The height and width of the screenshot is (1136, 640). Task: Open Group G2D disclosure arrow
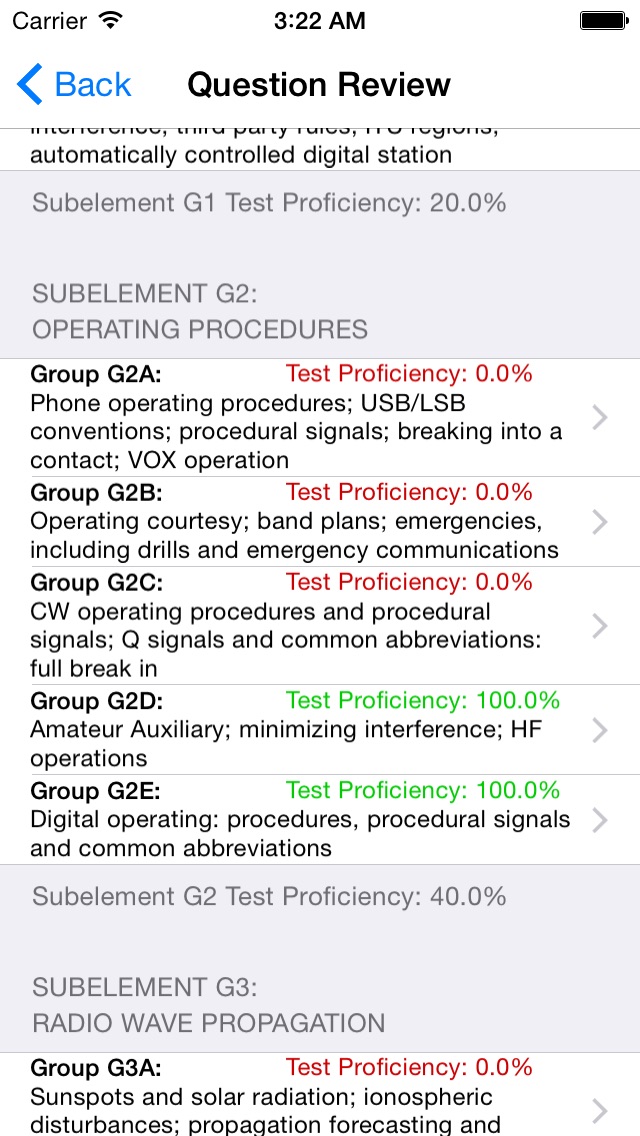(x=599, y=730)
